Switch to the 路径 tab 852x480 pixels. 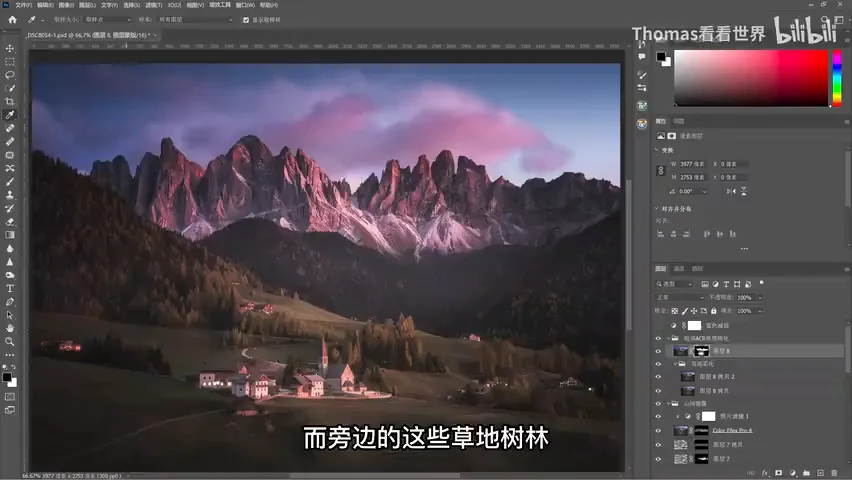click(x=698, y=269)
